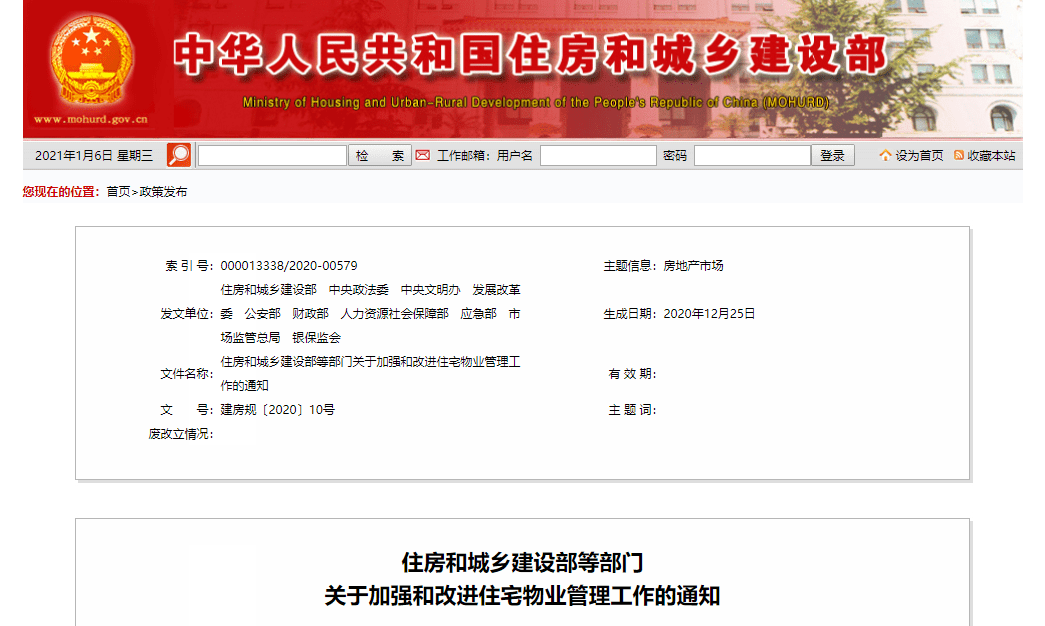Screen dimensions: 1045x626
Task: Click the 废改立情况 label
Action: (179, 434)
